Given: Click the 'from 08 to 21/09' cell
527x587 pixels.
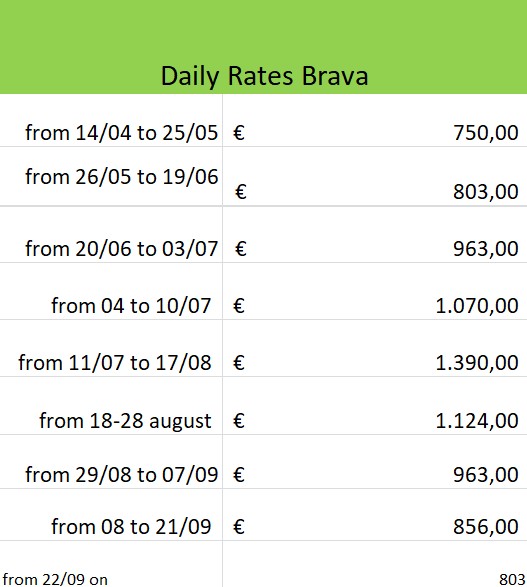Looking at the screenshot, I should click(x=111, y=515).
